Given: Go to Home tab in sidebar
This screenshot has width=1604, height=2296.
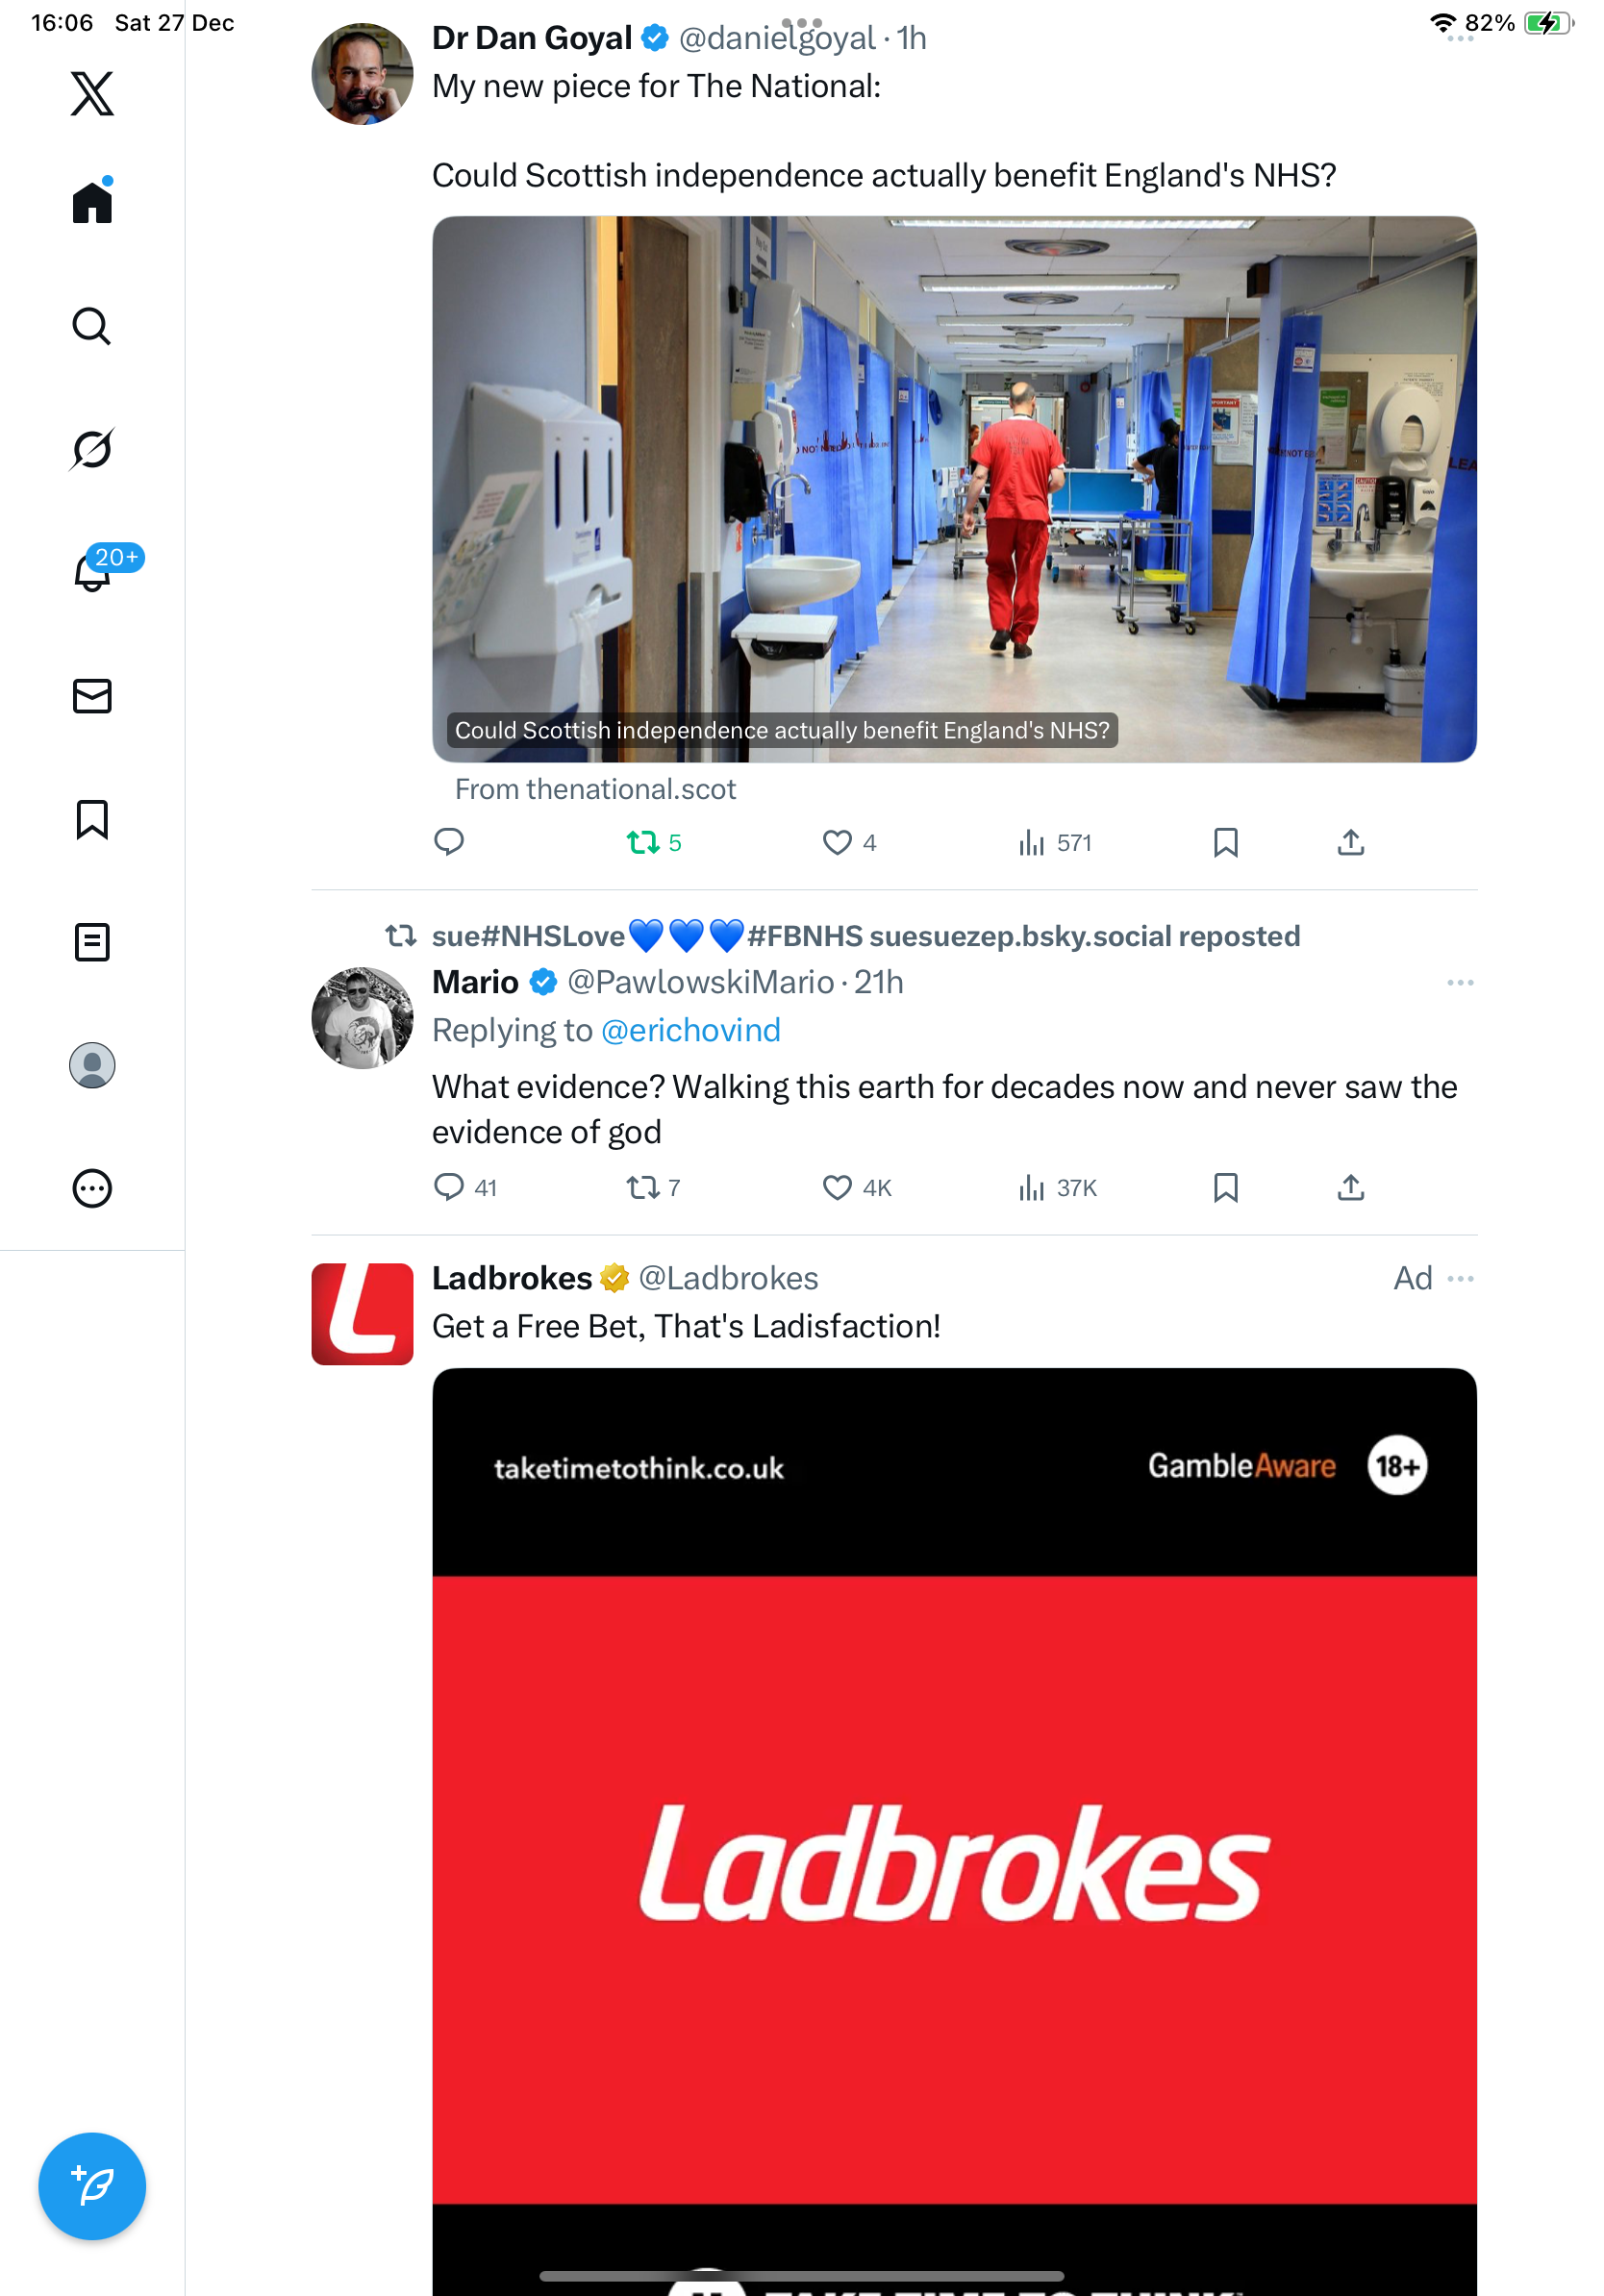Looking at the screenshot, I should pyautogui.click(x=92, y=201).
